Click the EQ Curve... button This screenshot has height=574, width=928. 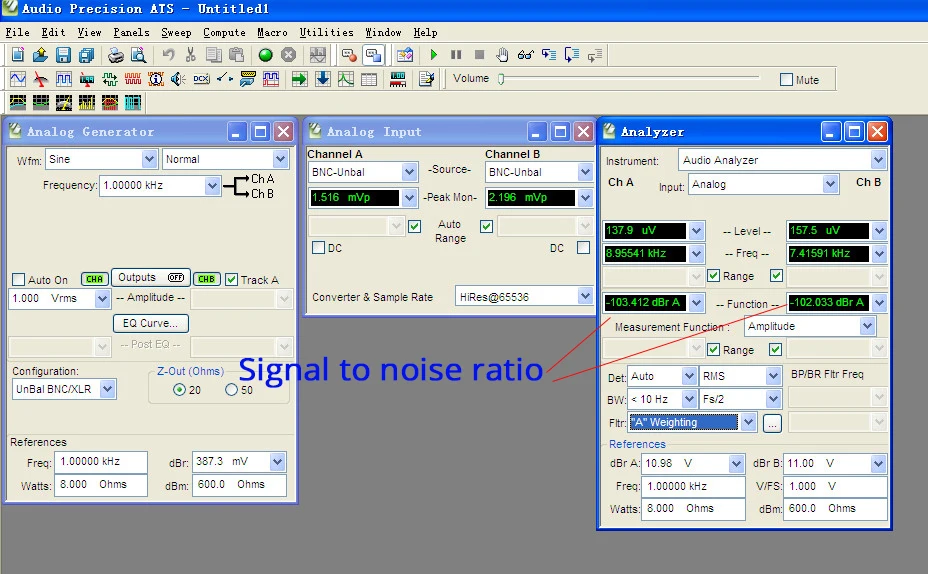pos(150,323)
